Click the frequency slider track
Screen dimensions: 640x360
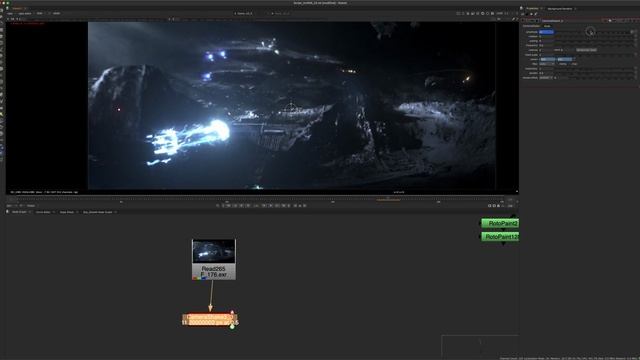[594, 45]
